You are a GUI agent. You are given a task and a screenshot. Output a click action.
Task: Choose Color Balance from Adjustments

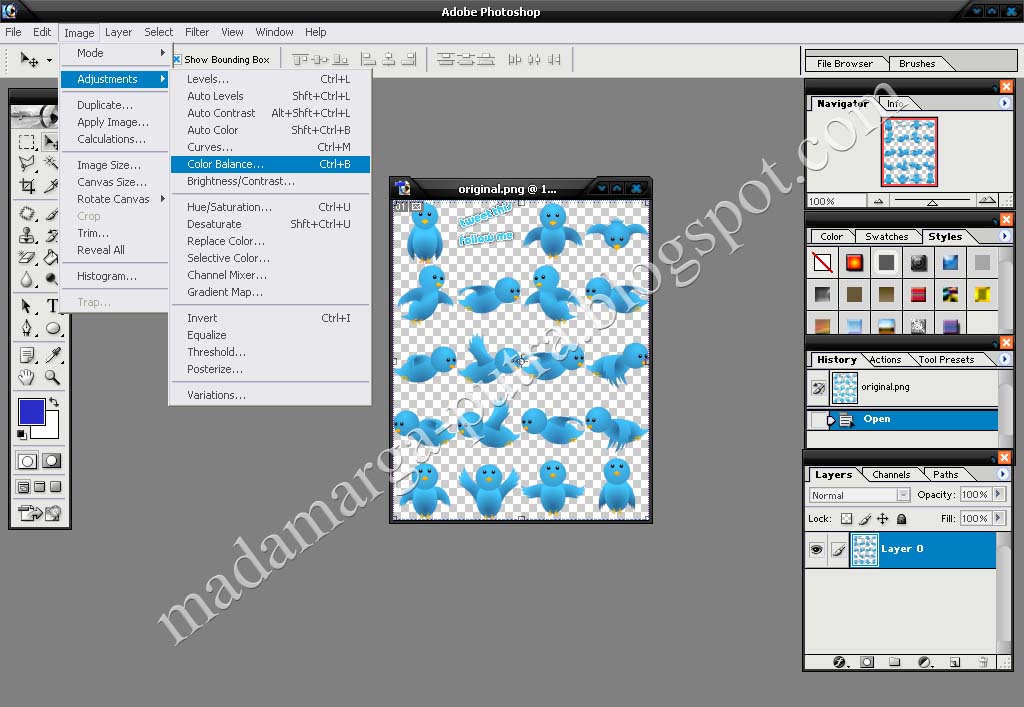pos(270,164)
